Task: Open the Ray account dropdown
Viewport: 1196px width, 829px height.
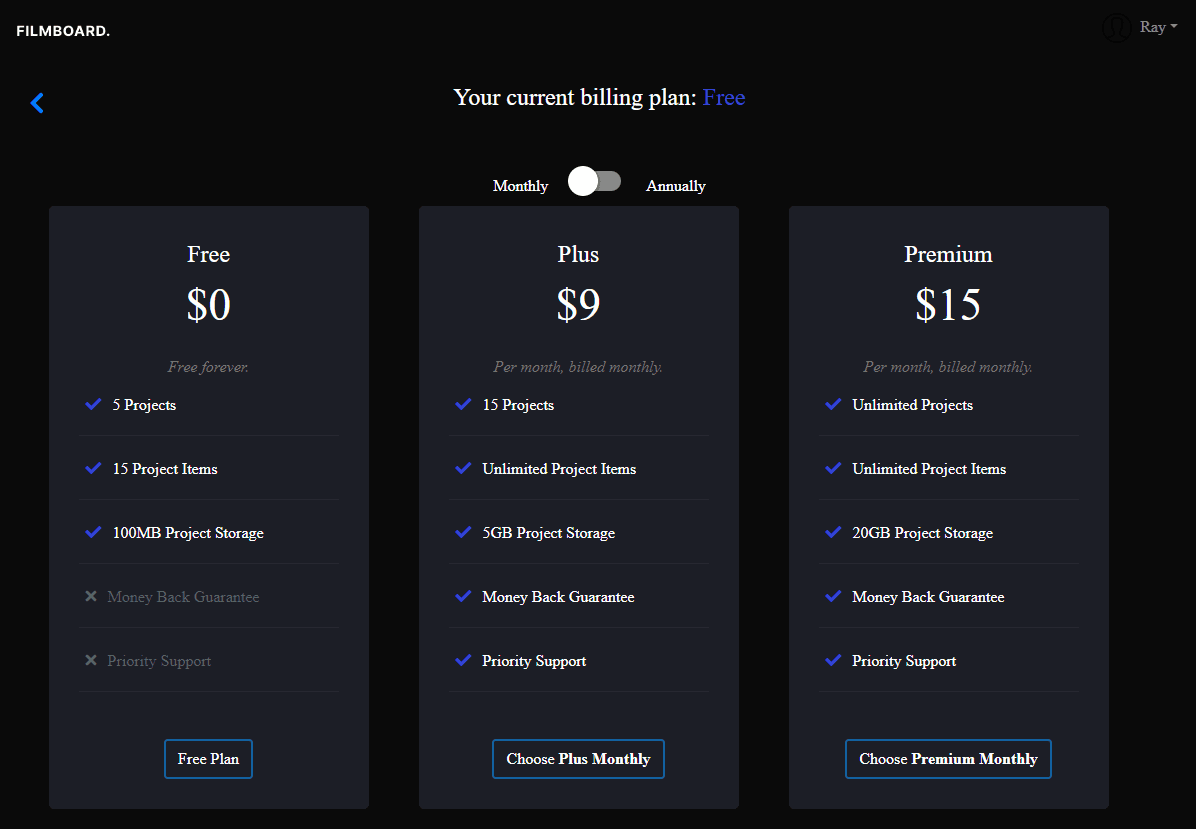Action: 1151,26
